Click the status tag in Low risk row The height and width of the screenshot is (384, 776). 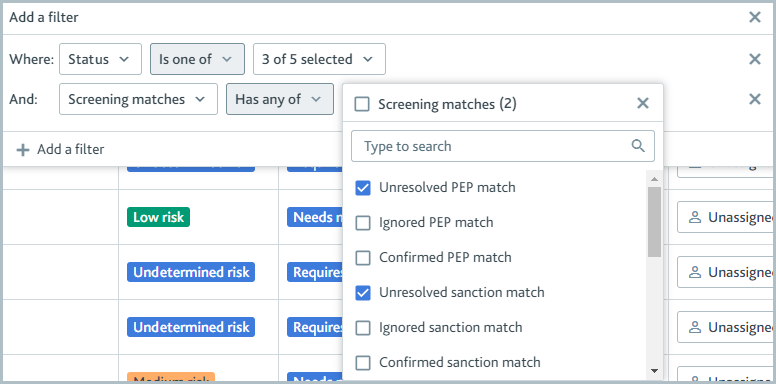(315, 217)
